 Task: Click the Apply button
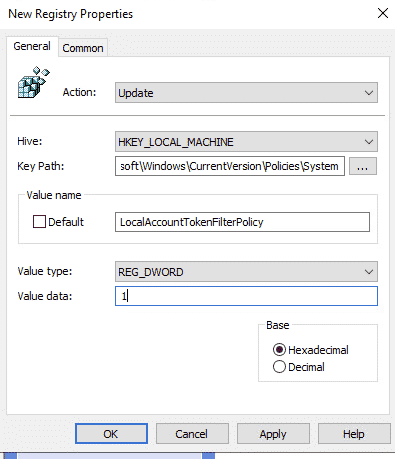pyautogui.click(x=273, y=434)
